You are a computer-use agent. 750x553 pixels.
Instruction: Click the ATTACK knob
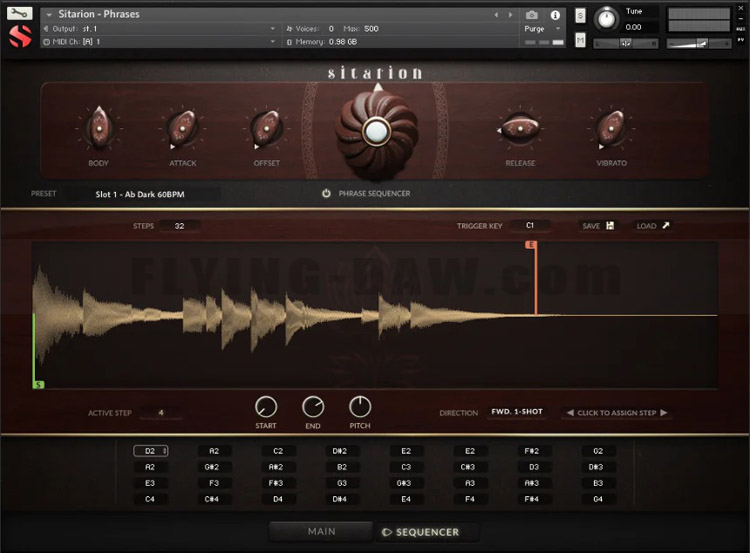[x=182, y=128]
